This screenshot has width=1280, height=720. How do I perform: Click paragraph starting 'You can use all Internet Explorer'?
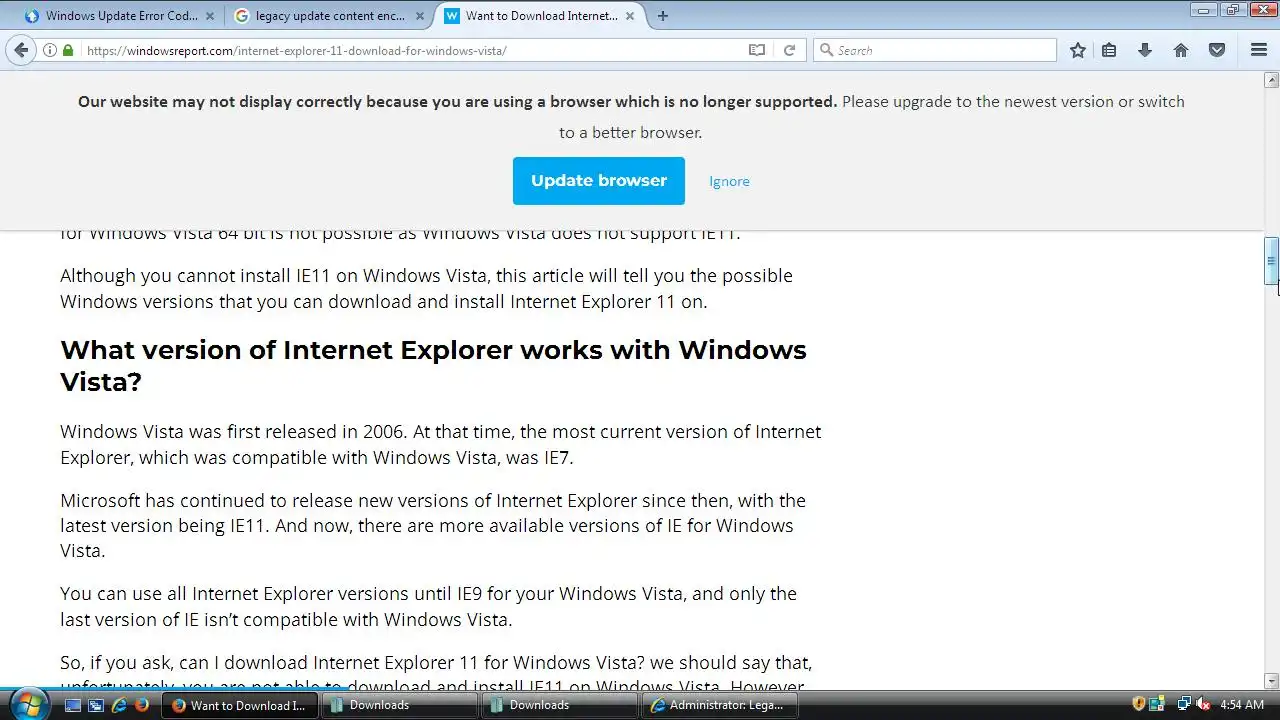pyautogui.click(x=428, y=606)
